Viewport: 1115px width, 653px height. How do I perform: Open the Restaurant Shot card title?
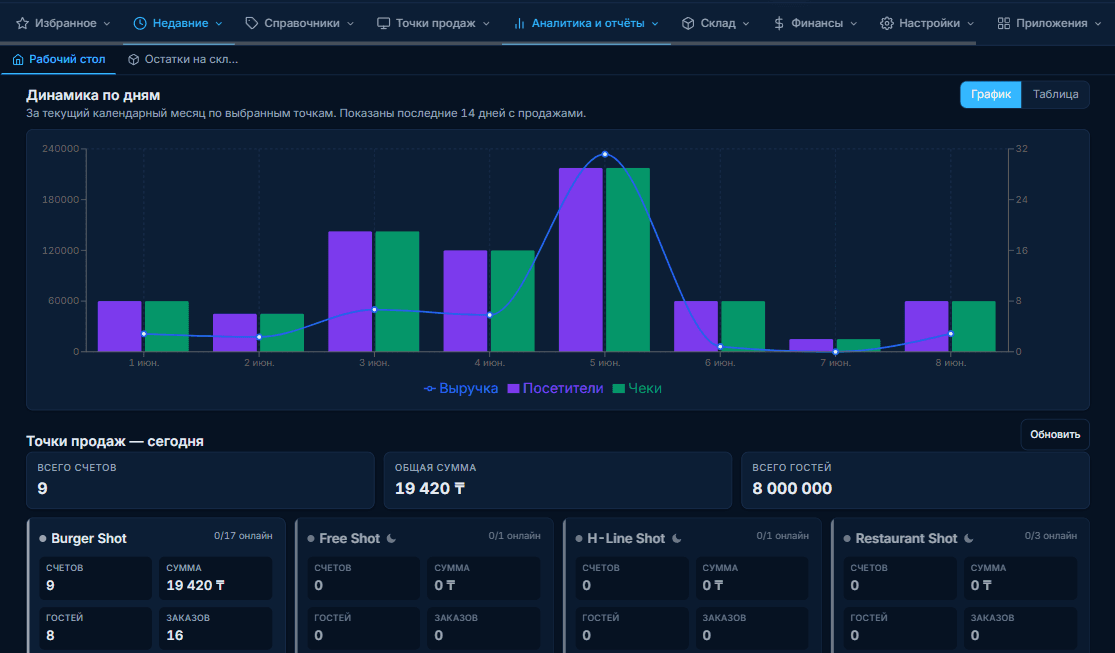pyautogui.click(x=907, y=538)
